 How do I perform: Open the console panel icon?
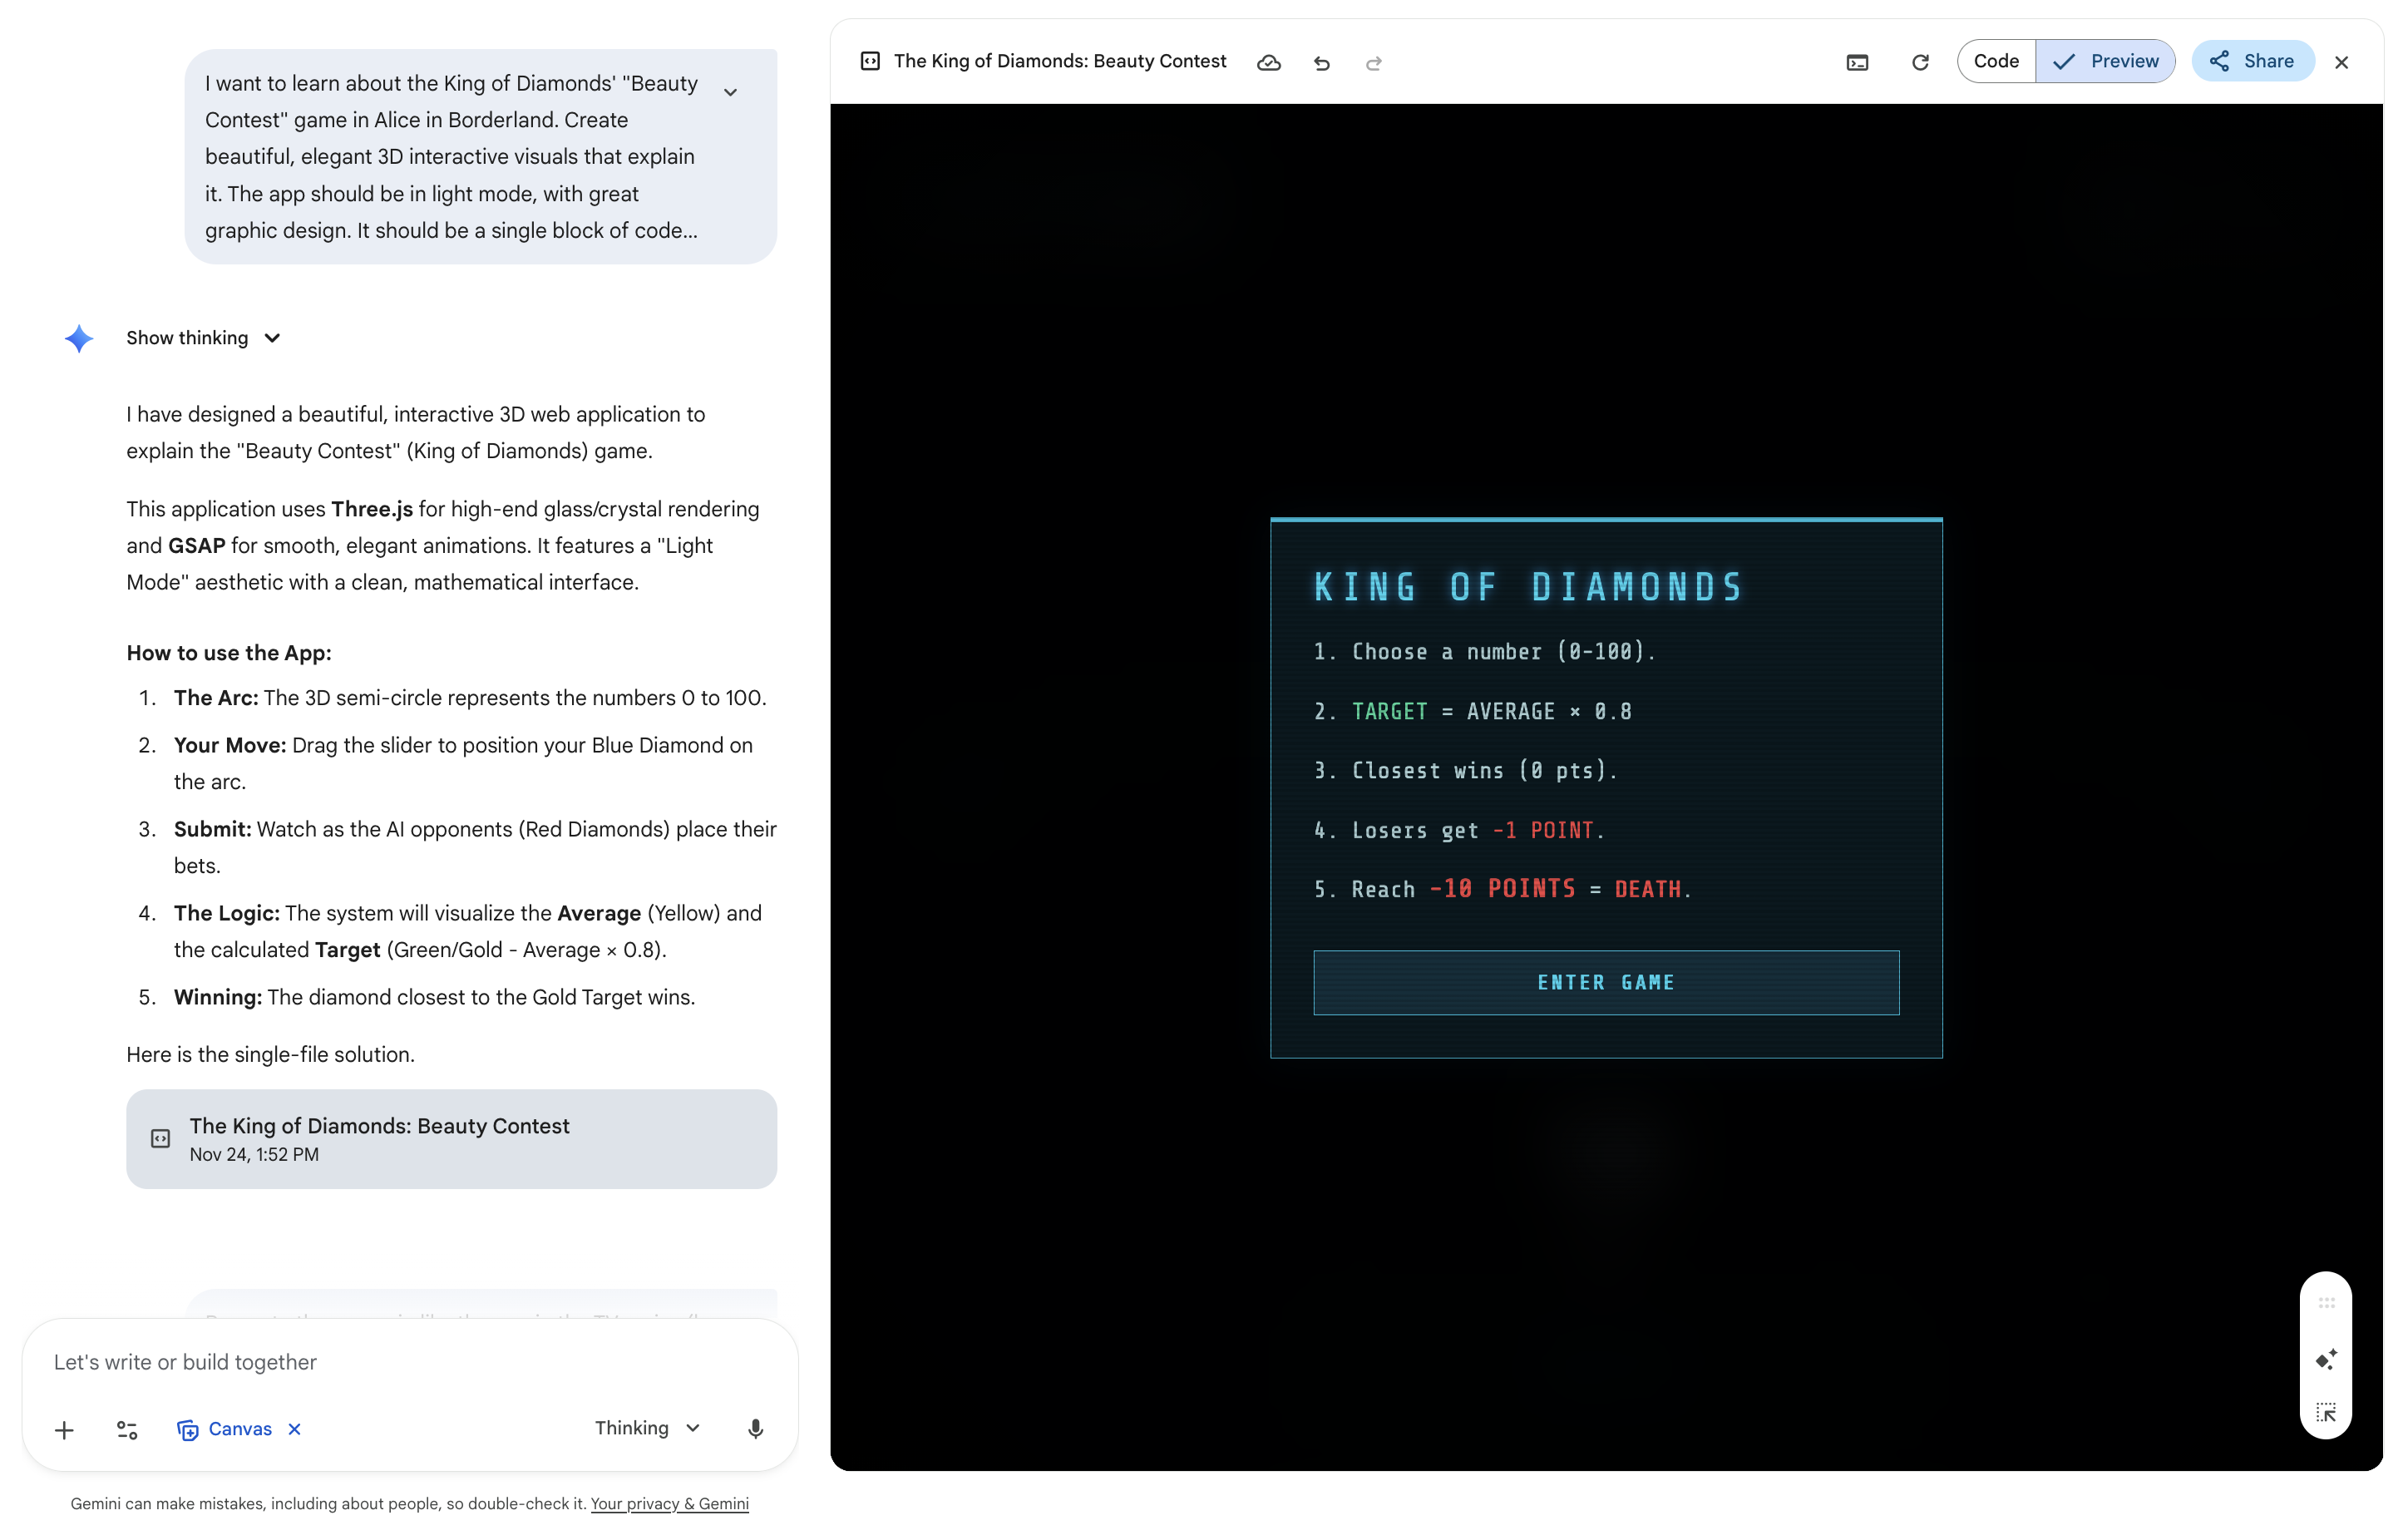(1856, 62)
